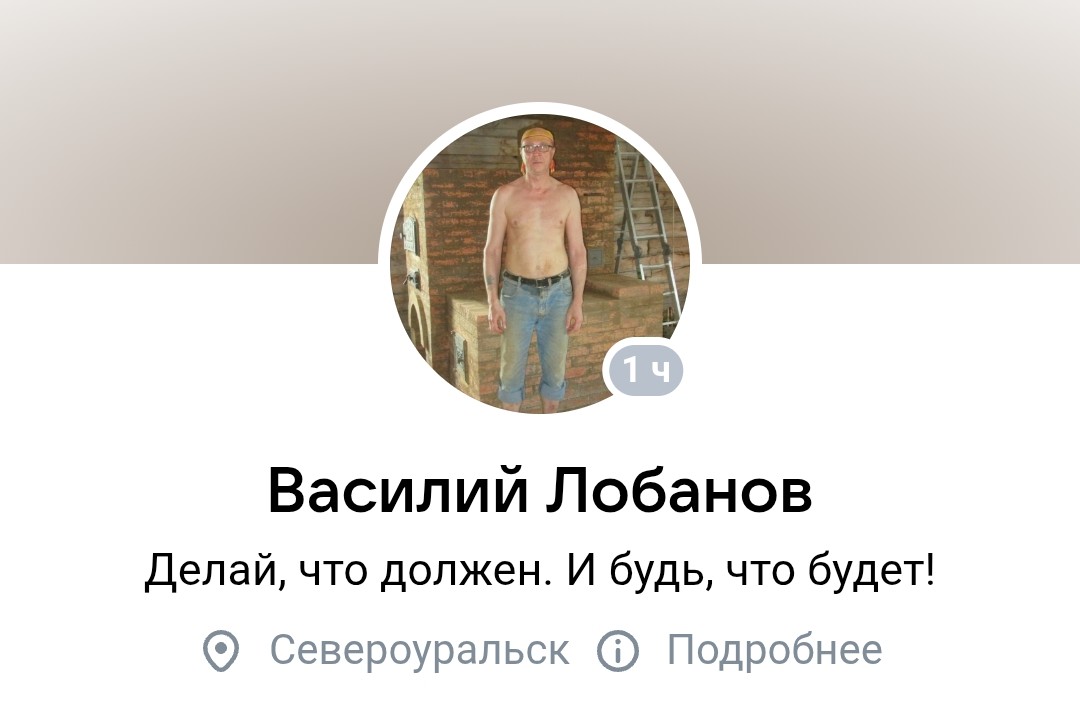Viewport: 1080px width, 719px height.
Task: Select the name Василий Лобанов
Action: pos(540,491)
